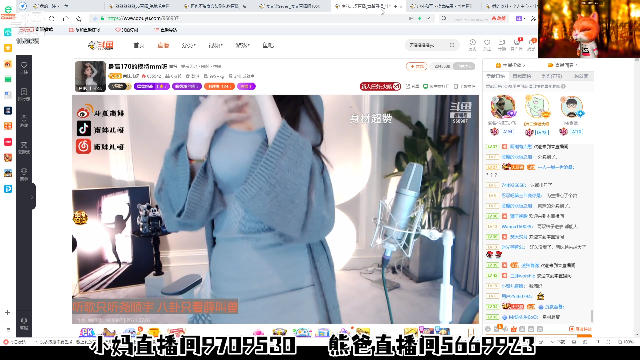Switch to the second tab of the rank panel
Screen dimensions: 640x360
click(x=522, y=76)
